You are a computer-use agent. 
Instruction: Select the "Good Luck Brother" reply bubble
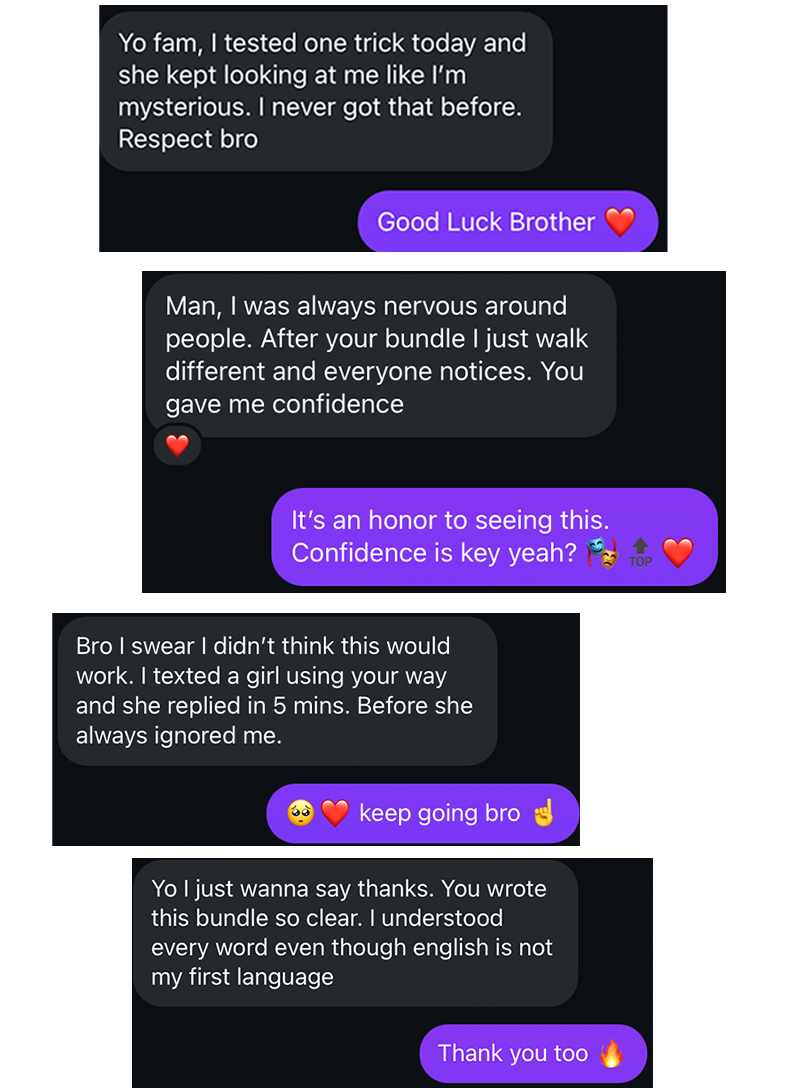(507, 222)
